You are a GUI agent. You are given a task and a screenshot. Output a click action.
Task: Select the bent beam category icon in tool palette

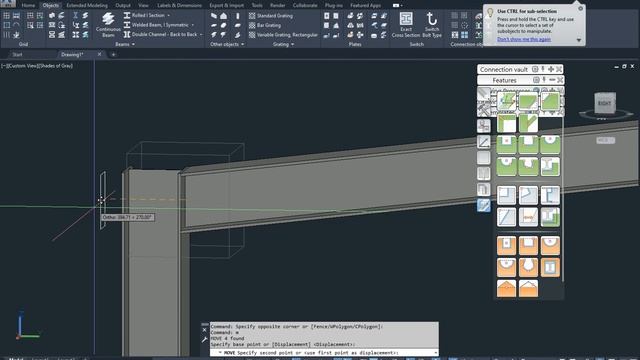click(484, 189)
